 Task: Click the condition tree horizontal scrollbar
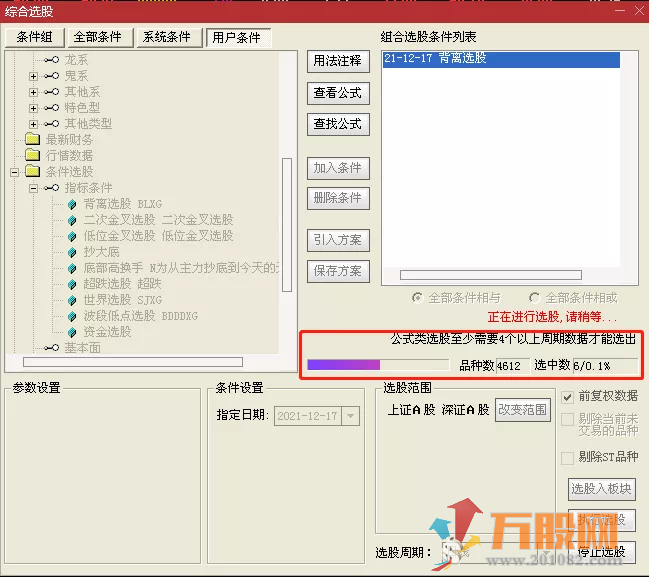[133, 362]
